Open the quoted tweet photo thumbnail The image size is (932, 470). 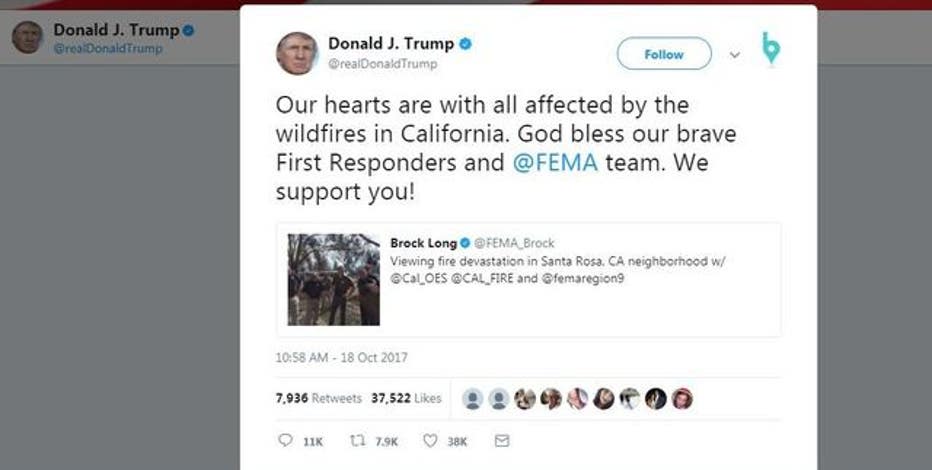point(334,279)
